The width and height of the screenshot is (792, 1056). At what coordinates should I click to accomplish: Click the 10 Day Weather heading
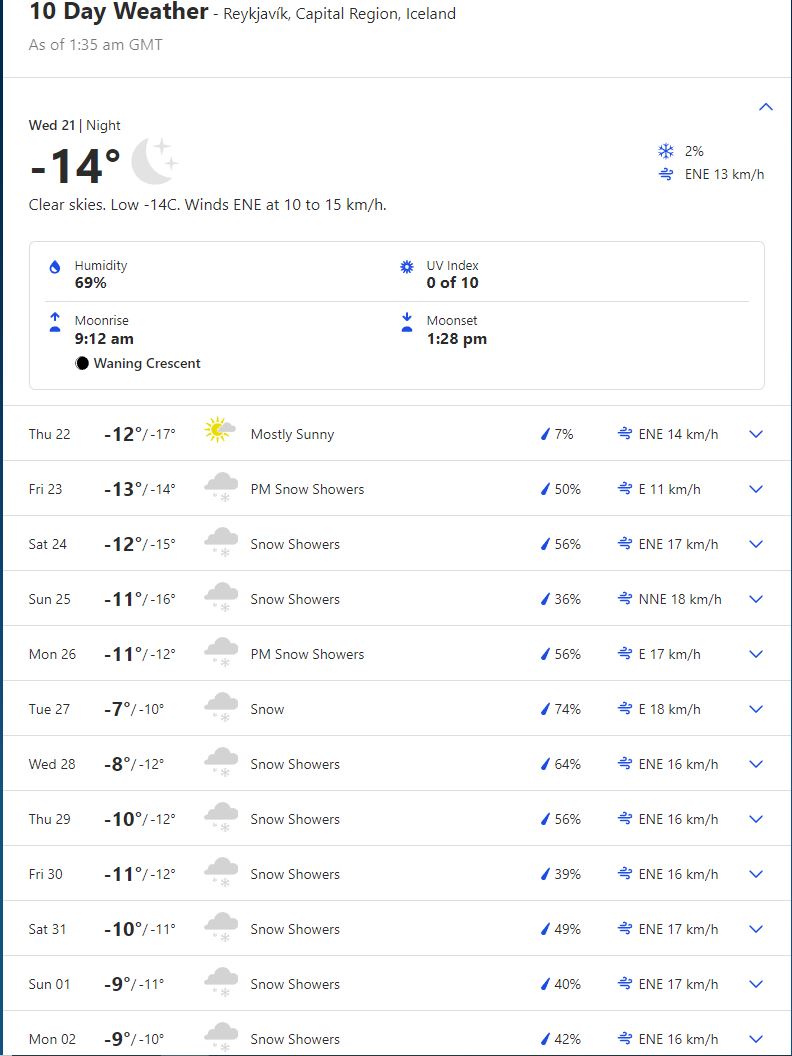click(x=119, y=11)
